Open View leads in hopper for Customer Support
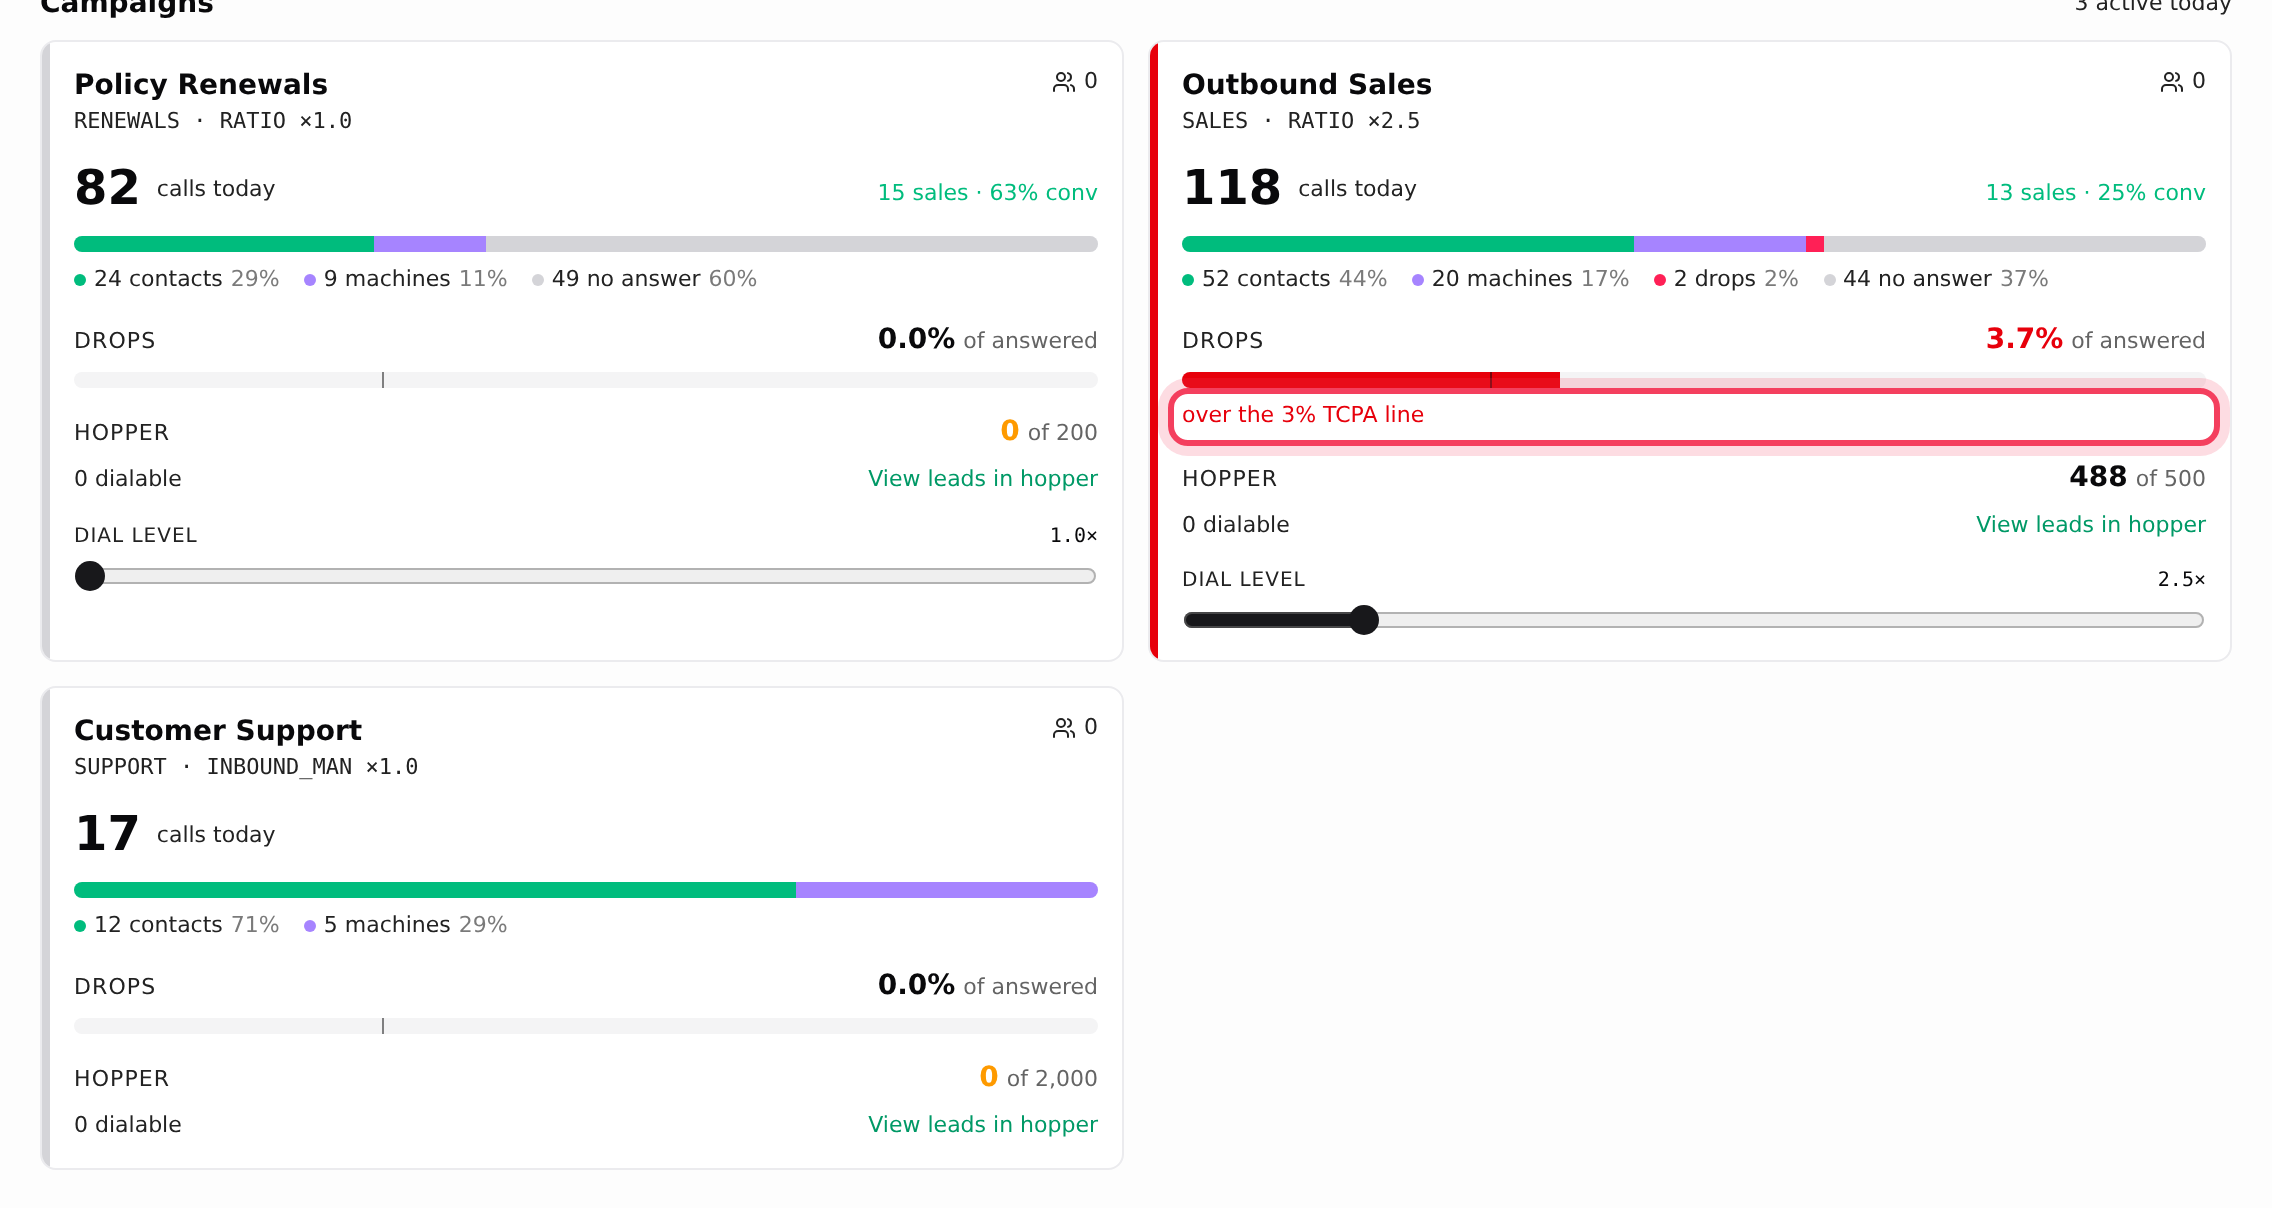The width and height of the screenshot is (2272, 1208). pyautogui.click(x=982, y=1125)
